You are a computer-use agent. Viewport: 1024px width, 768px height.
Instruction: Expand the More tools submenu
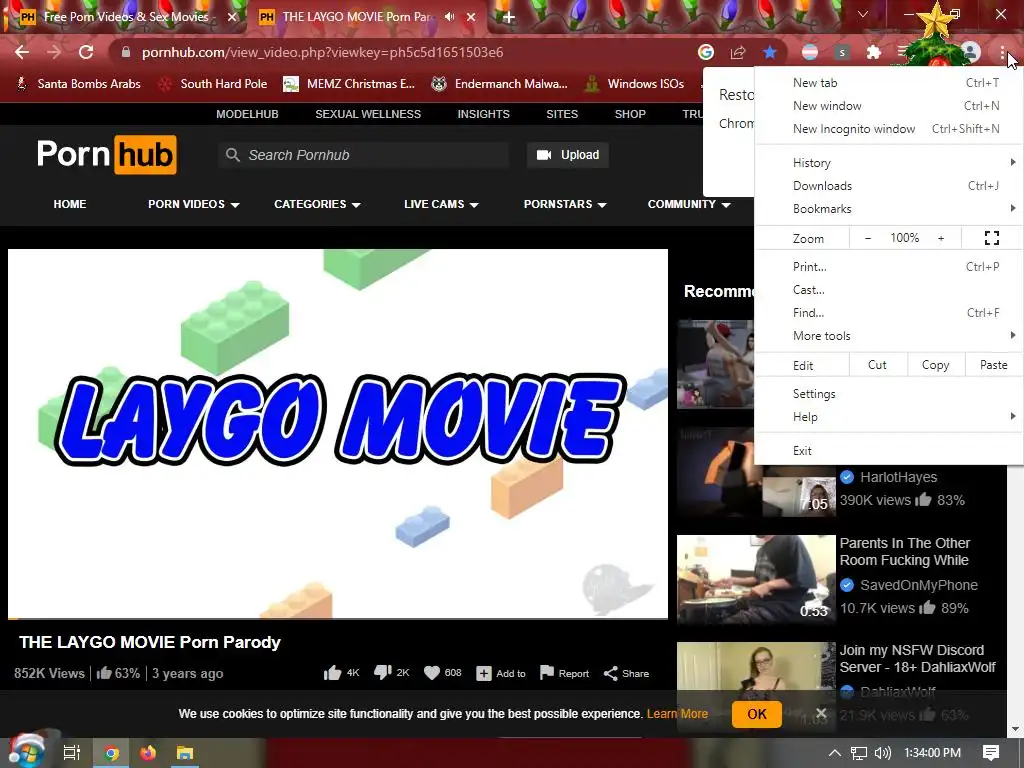coord(889,336)
